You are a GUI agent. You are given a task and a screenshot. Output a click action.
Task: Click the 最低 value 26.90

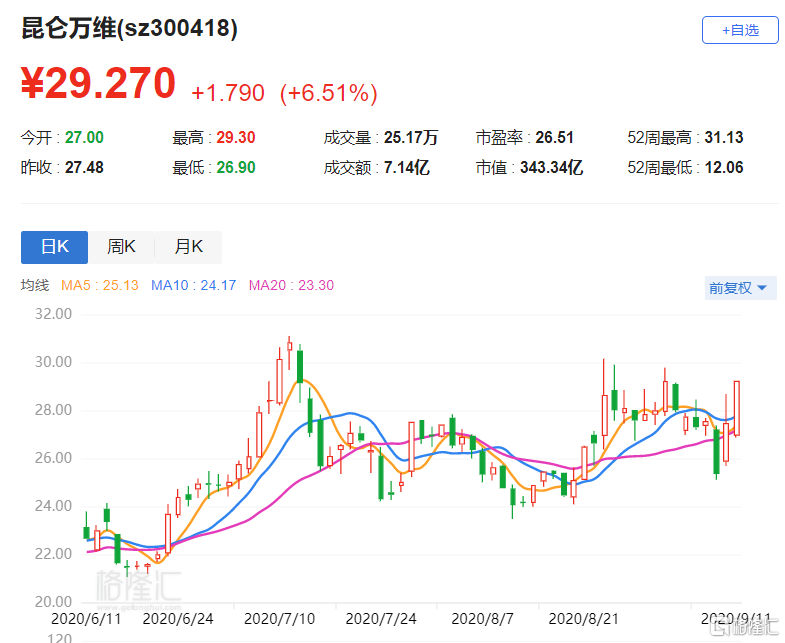coord(236,167)
